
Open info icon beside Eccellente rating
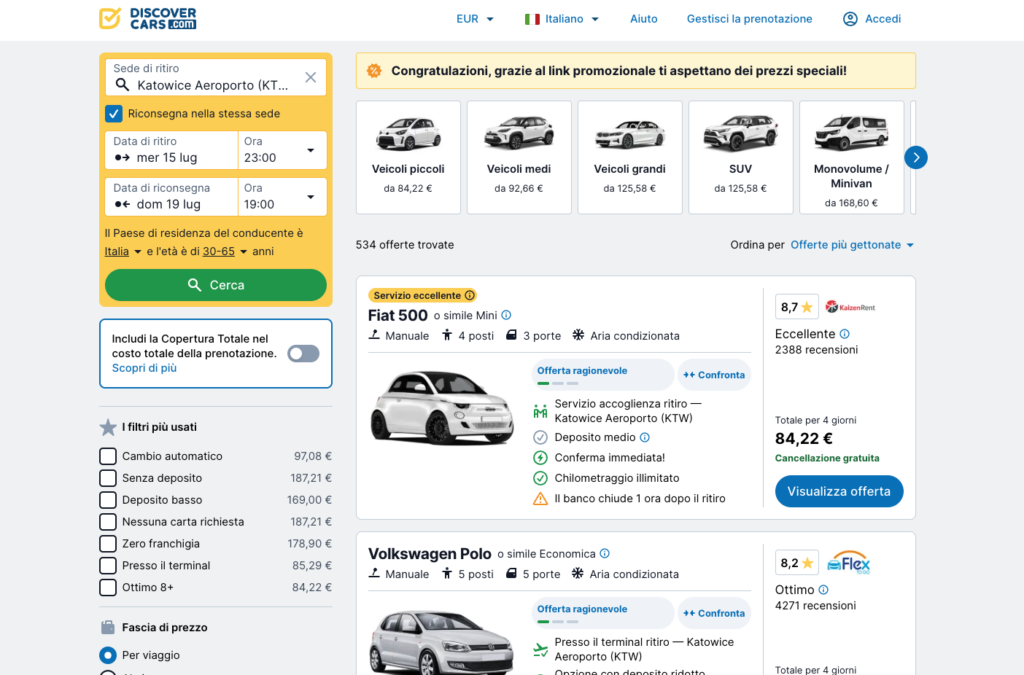pos(844,334)
